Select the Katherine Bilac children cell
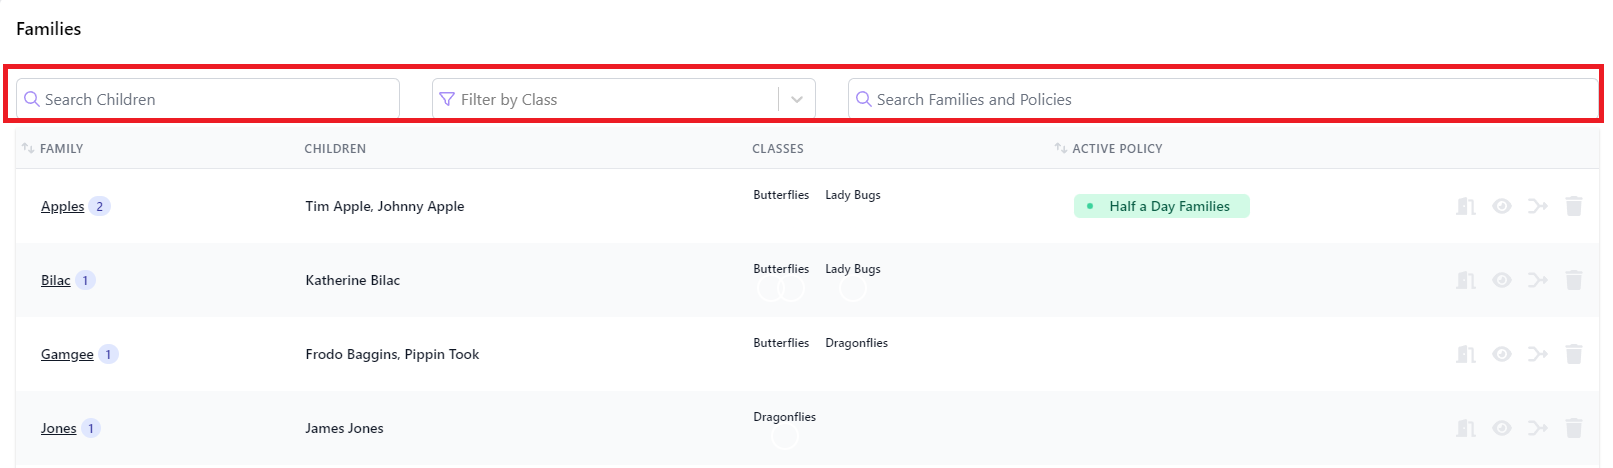The width and height of the screenshot is (1613, 468). pyautogui.click(x=353, y=280)
